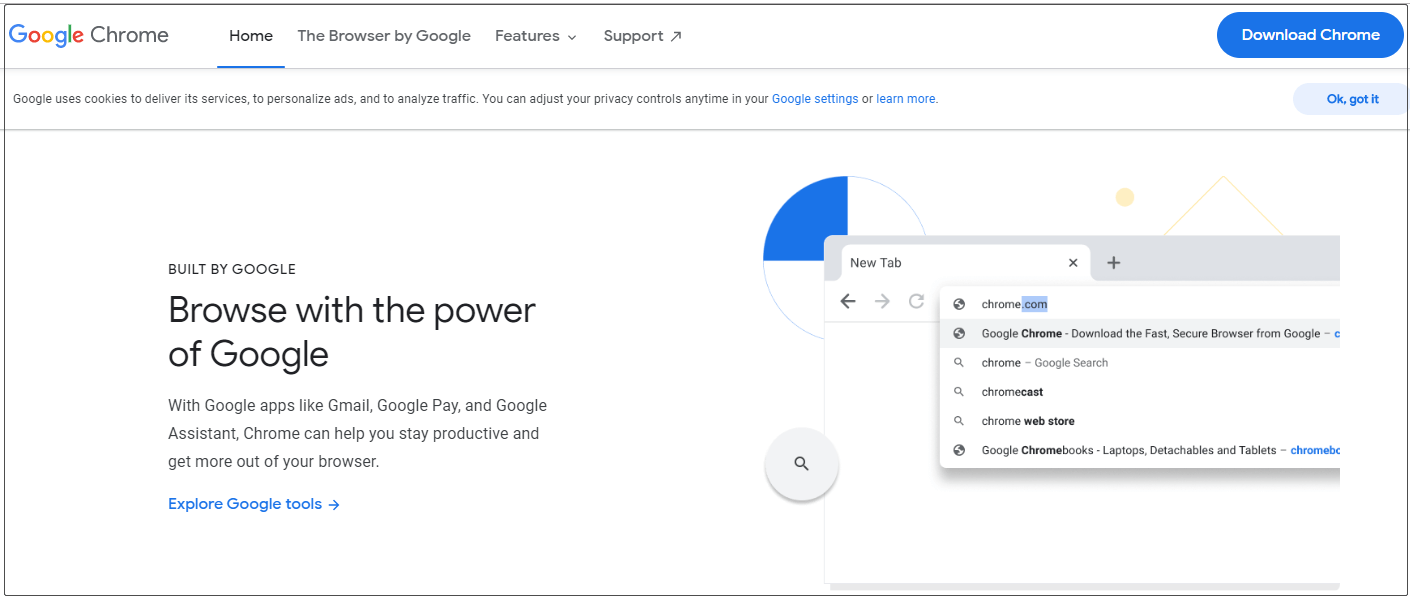Open the Google settings link

(x=815, y=99)
